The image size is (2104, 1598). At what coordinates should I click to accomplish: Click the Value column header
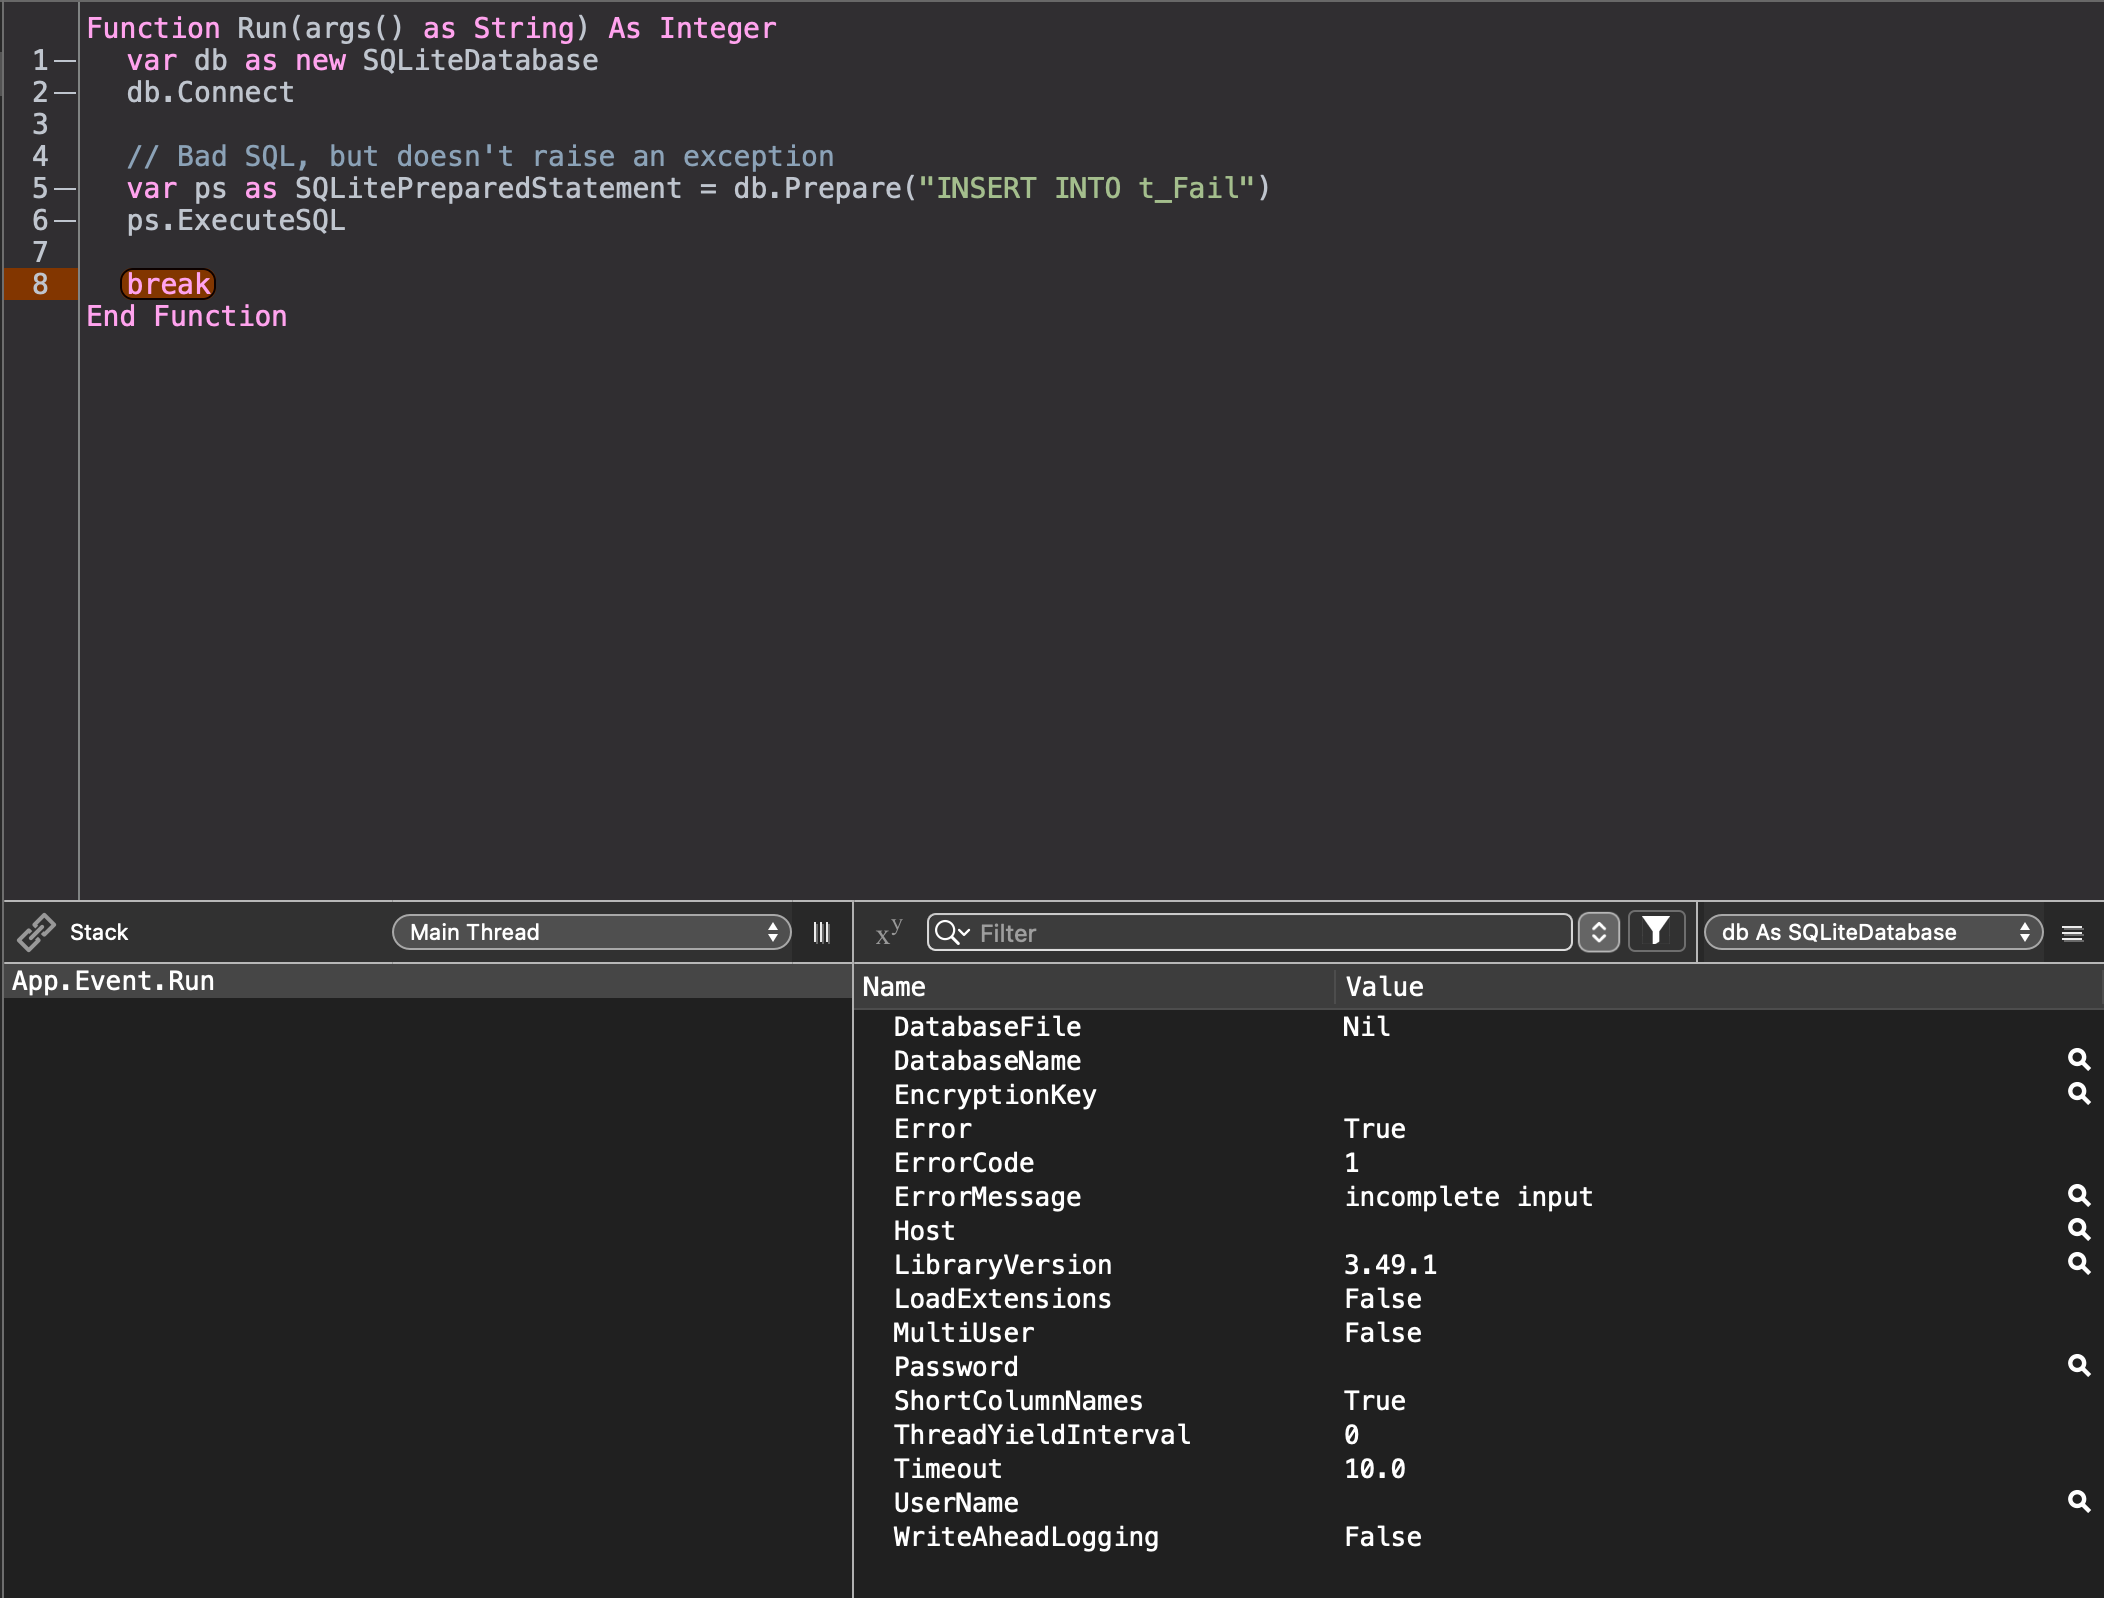1719,987
